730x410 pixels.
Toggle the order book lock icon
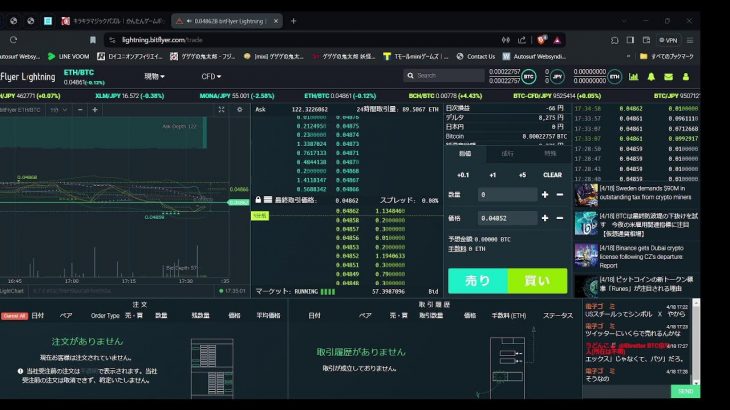point(258,200)
